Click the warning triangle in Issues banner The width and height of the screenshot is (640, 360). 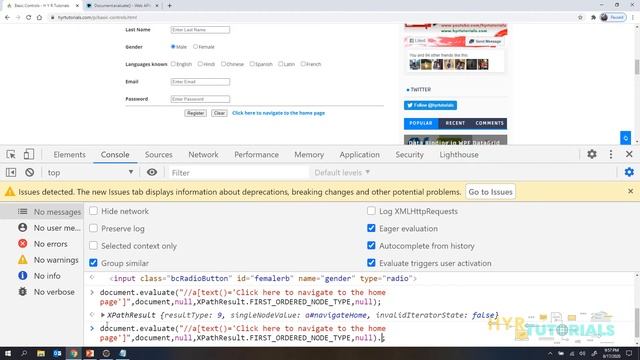coord(10,191)
